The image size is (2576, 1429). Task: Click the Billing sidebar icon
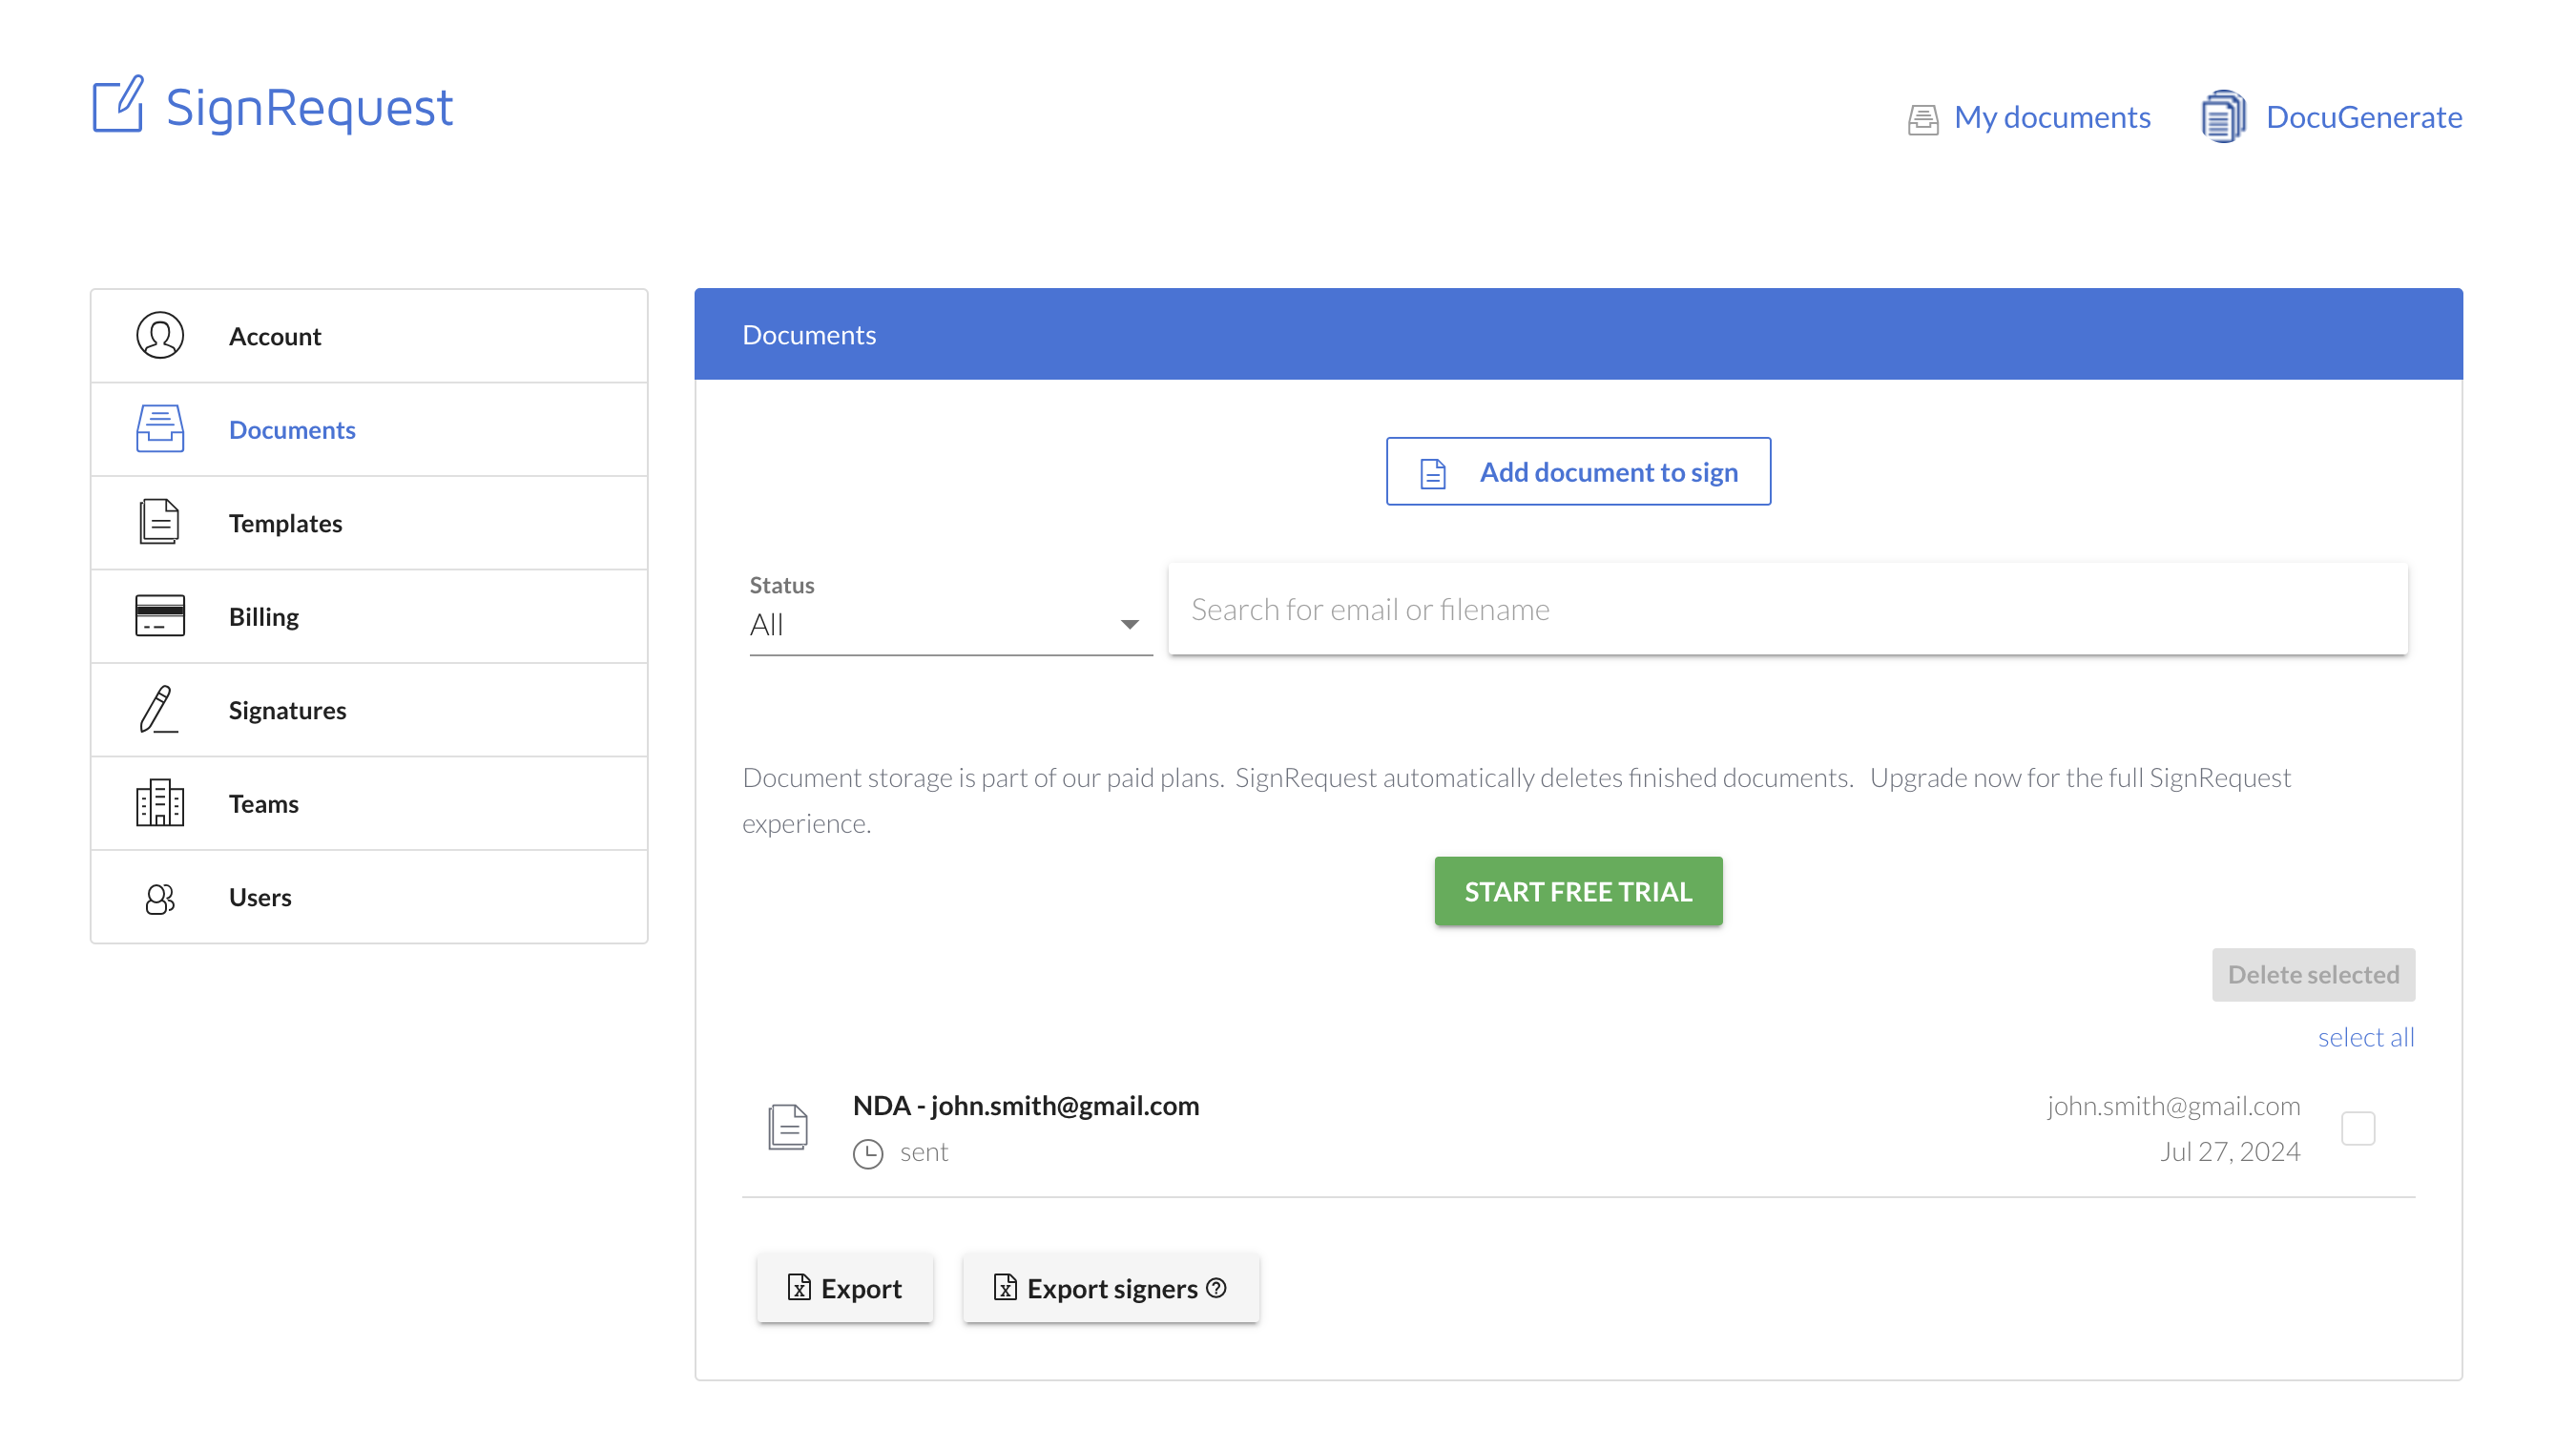coord(158,616)
